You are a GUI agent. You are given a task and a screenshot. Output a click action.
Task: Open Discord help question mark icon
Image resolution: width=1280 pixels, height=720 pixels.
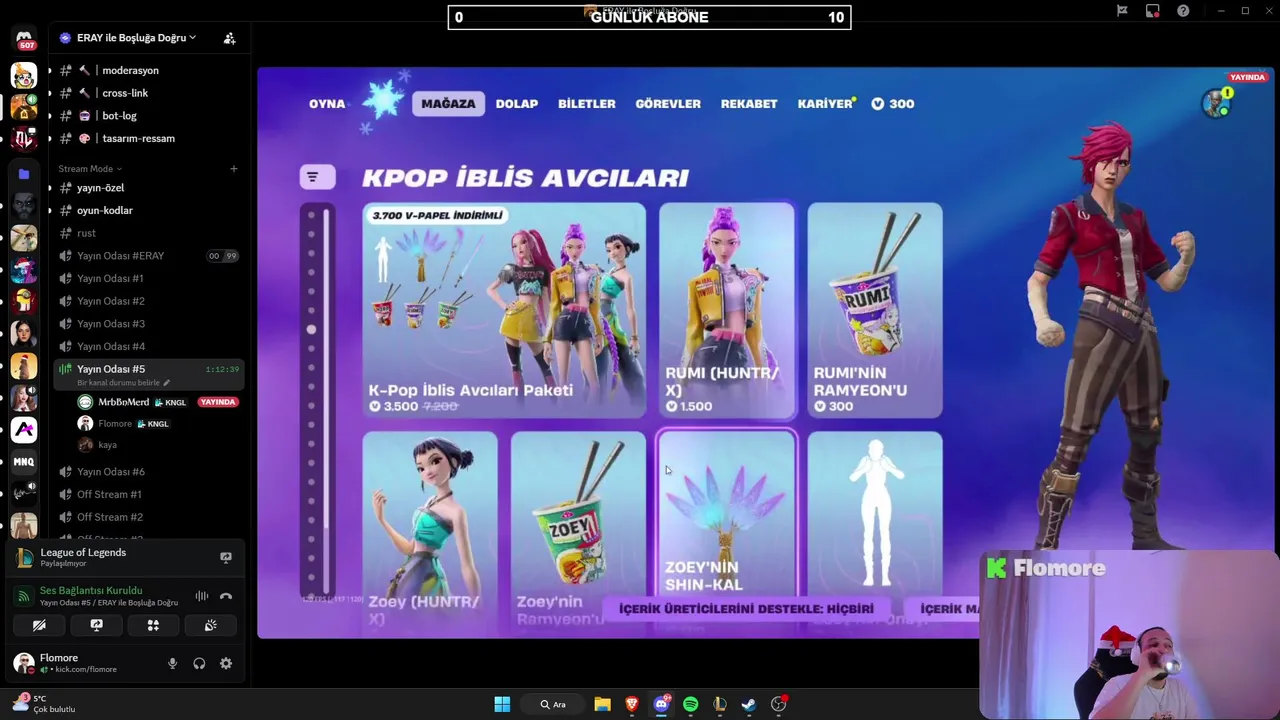tap(1183, 11)
